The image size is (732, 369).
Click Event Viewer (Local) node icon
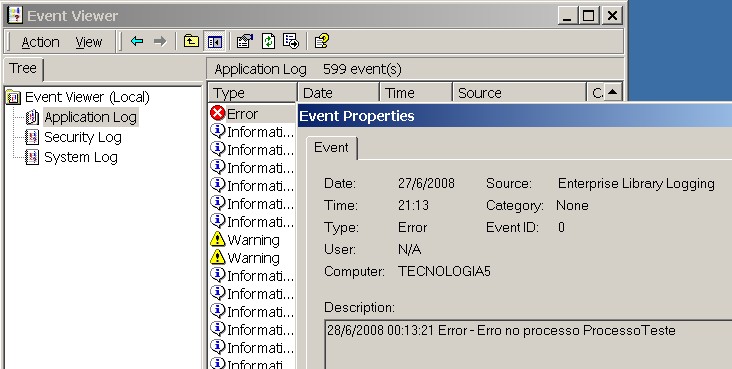[14, 98]
